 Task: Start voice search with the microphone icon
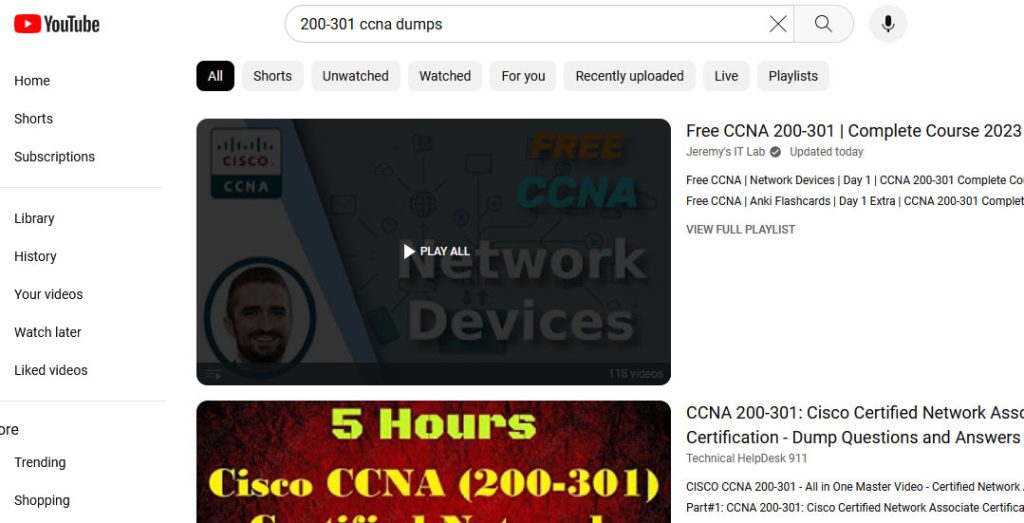pos(888,24)
